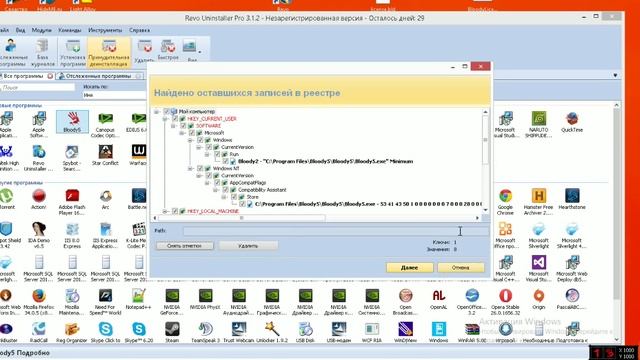Collapse SOFTWARE tree node
Screen dimensions: 640x360
click(x=173, y=126)
